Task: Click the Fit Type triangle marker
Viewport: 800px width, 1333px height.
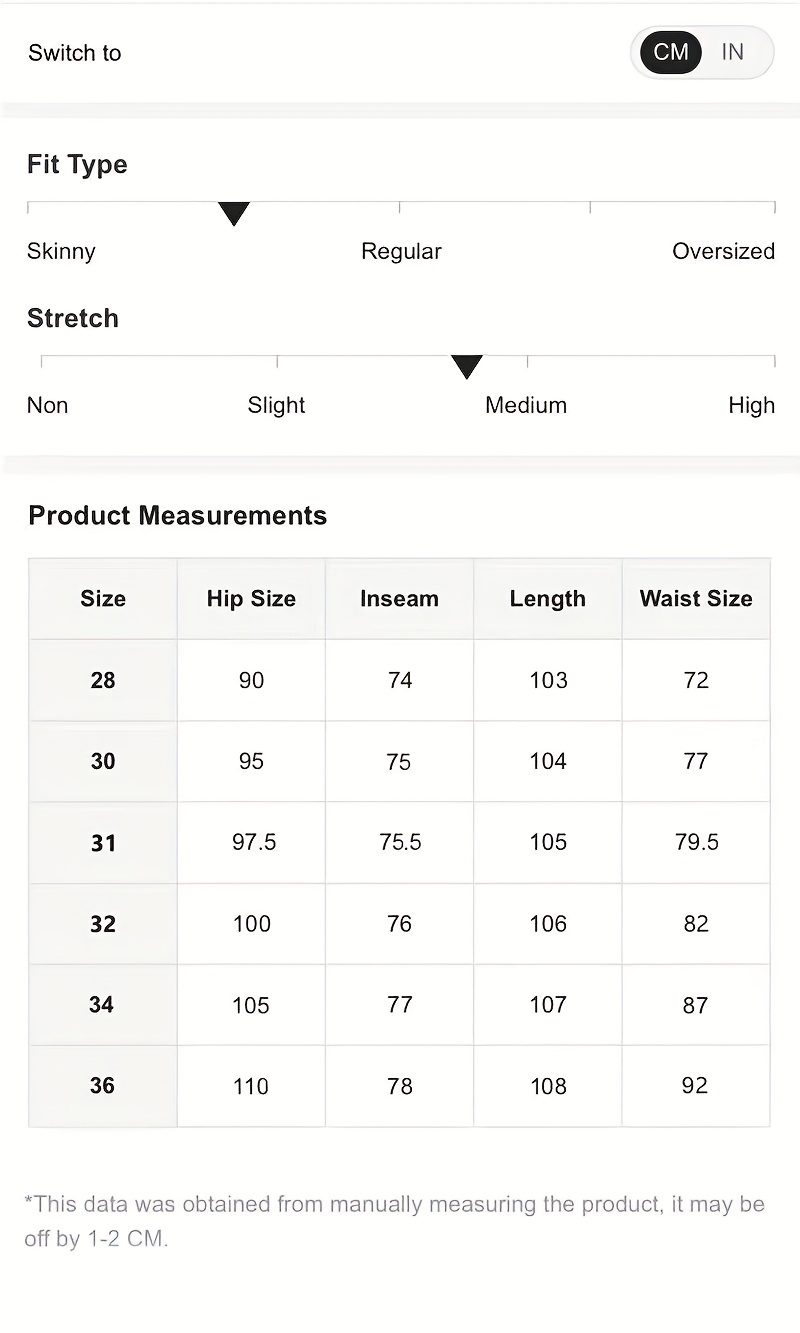Action: click(x=233, y=213)
